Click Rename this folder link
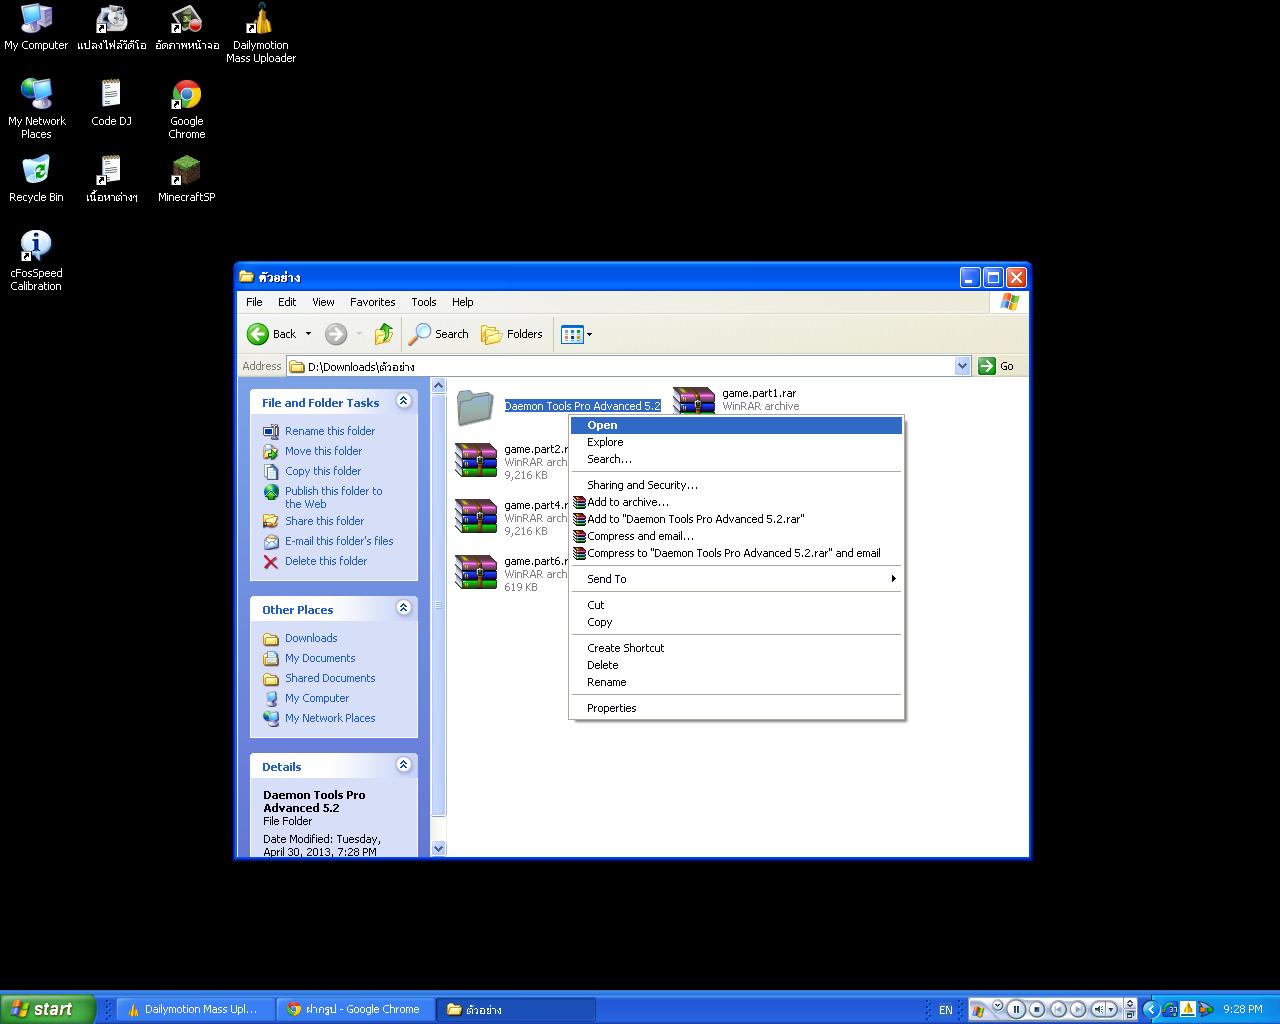Image resolution: width=1280 pixels, height=1024 pixels. pyautogui.click(x=330, y=431)
